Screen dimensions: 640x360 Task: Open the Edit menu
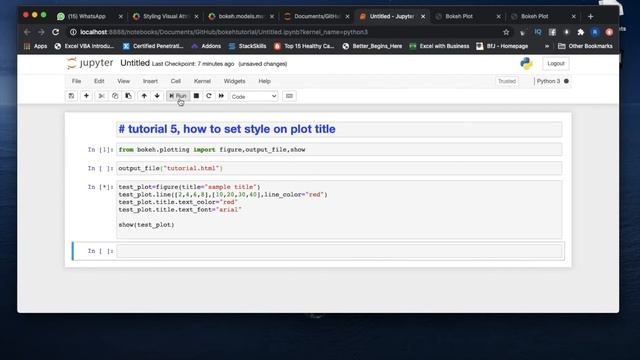pos(99,81)
